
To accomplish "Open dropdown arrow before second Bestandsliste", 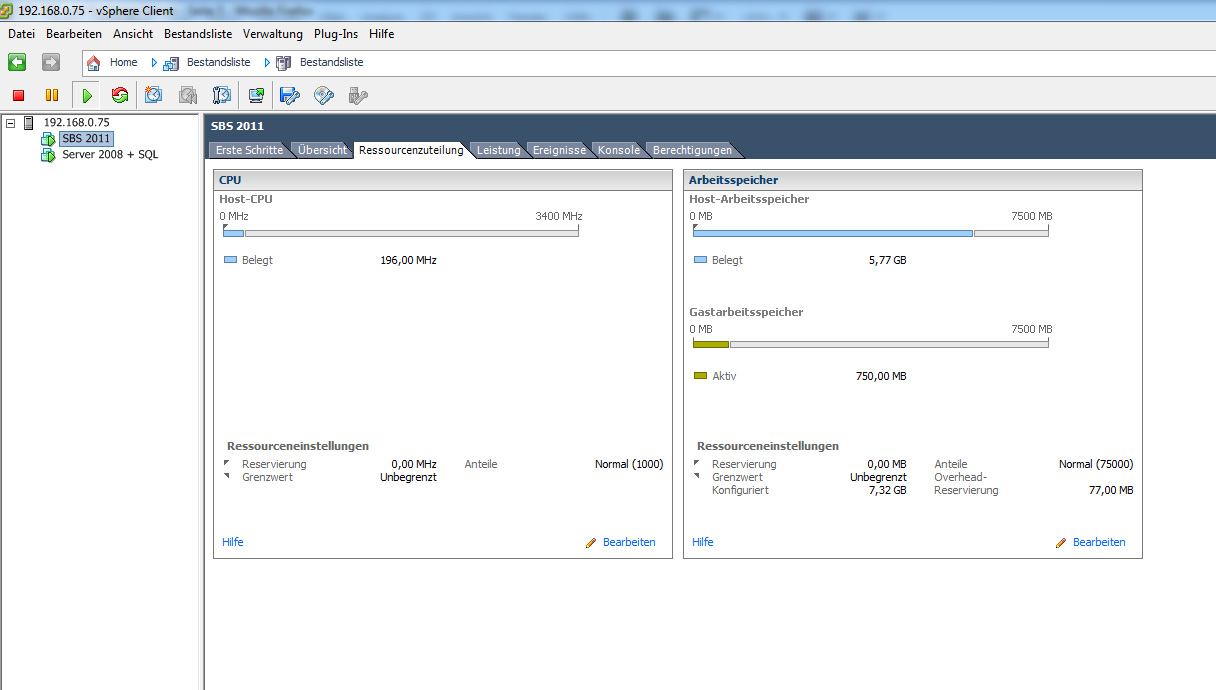I will [267, 62].
